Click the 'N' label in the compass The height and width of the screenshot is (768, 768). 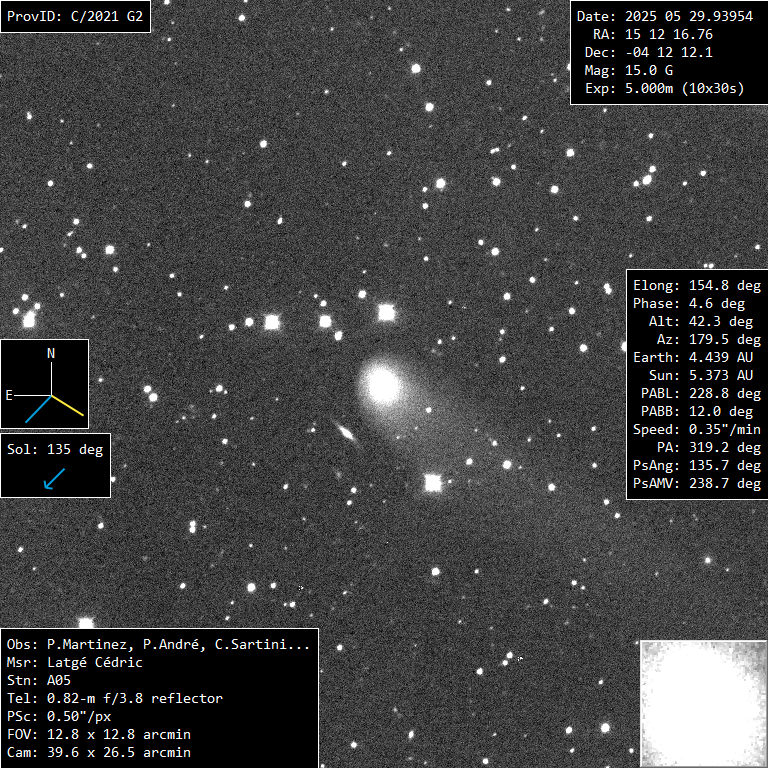coord(52,354)
